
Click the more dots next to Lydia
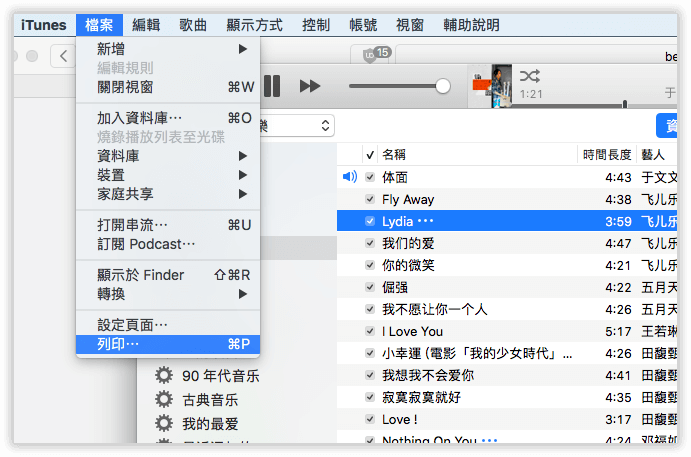pyautogui.click(x=425, y=221)
